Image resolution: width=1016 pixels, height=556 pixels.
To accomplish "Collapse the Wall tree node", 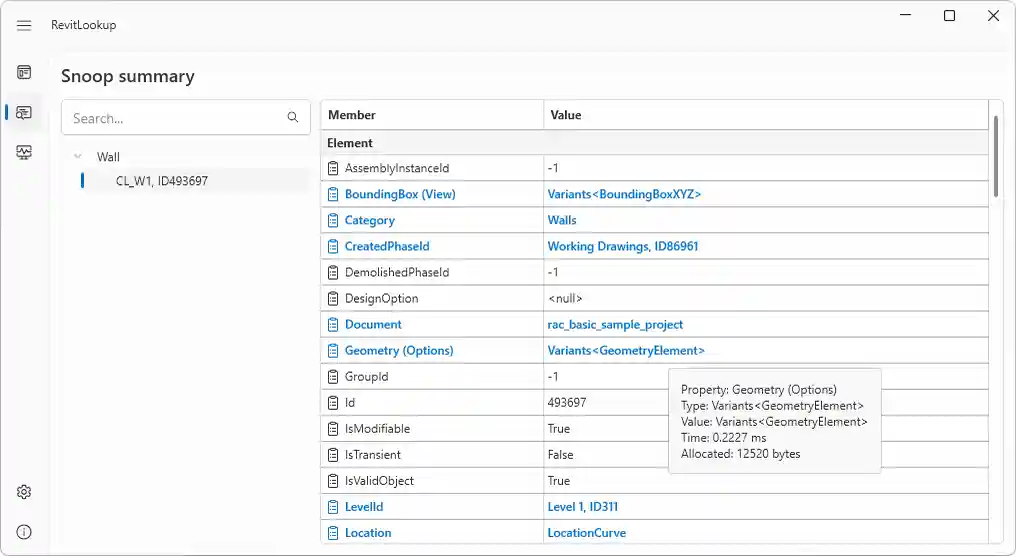I will tap(78, 157).
